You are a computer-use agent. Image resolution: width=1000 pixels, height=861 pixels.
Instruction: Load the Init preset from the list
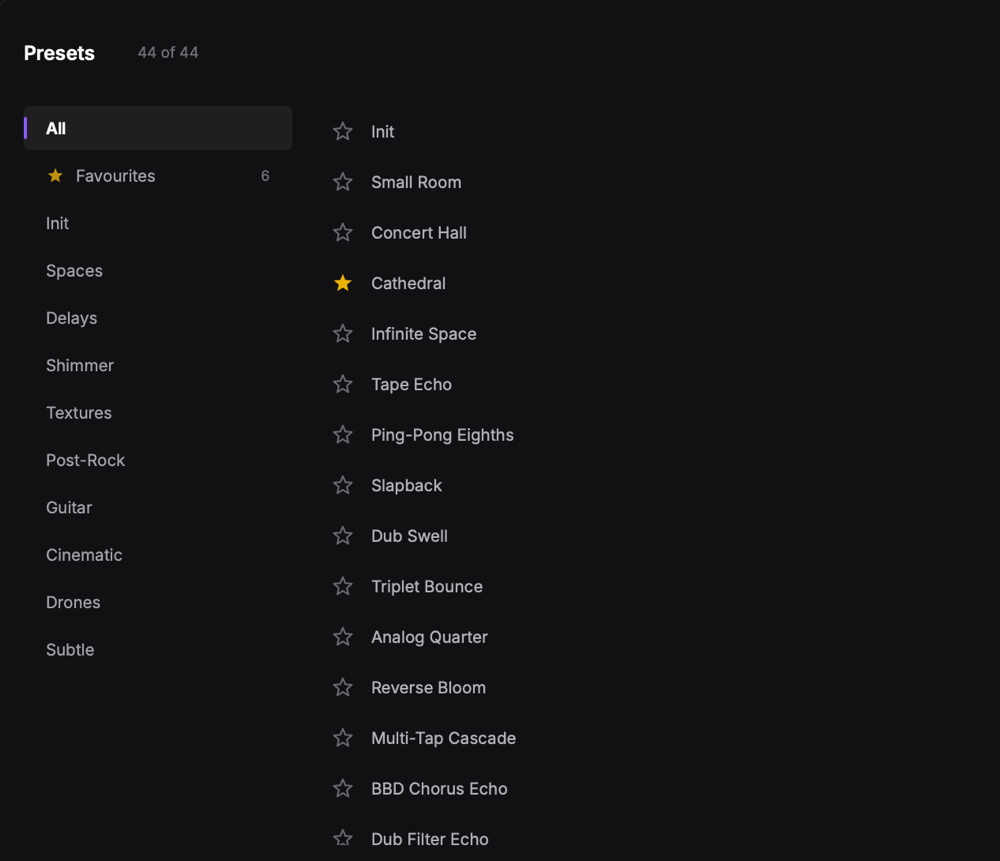coord(383,131)
